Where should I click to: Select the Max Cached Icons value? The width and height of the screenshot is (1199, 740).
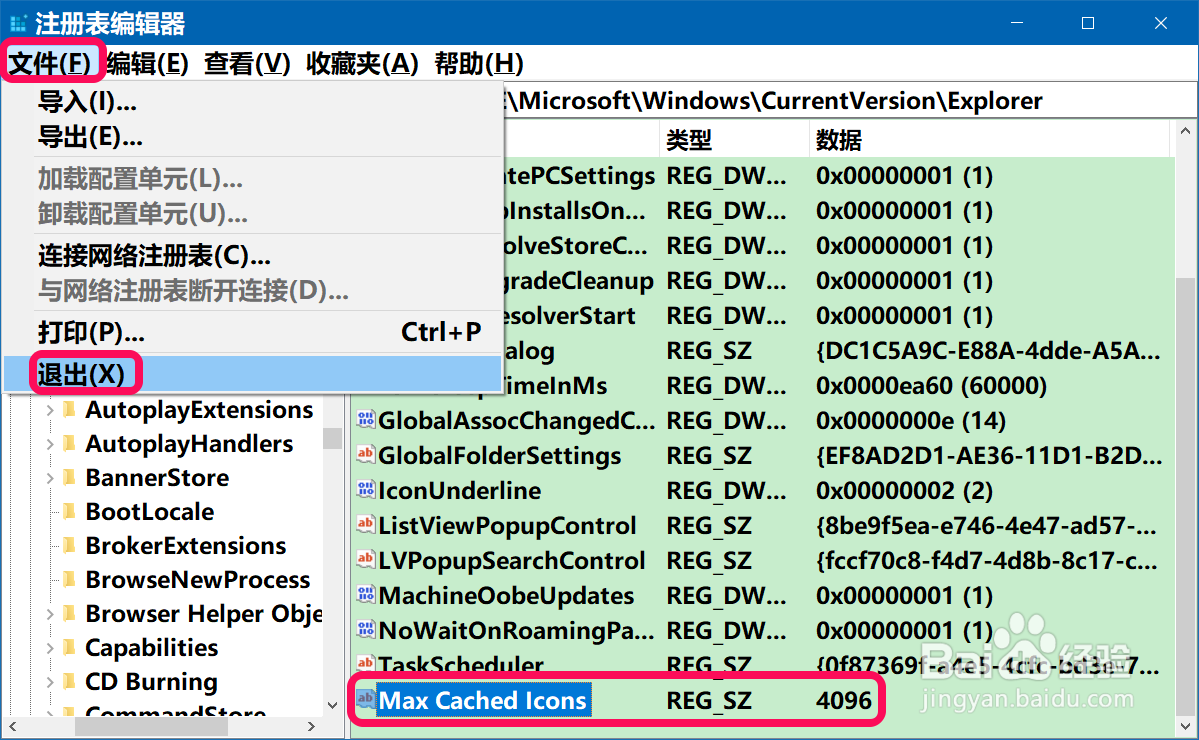[483, 699]
